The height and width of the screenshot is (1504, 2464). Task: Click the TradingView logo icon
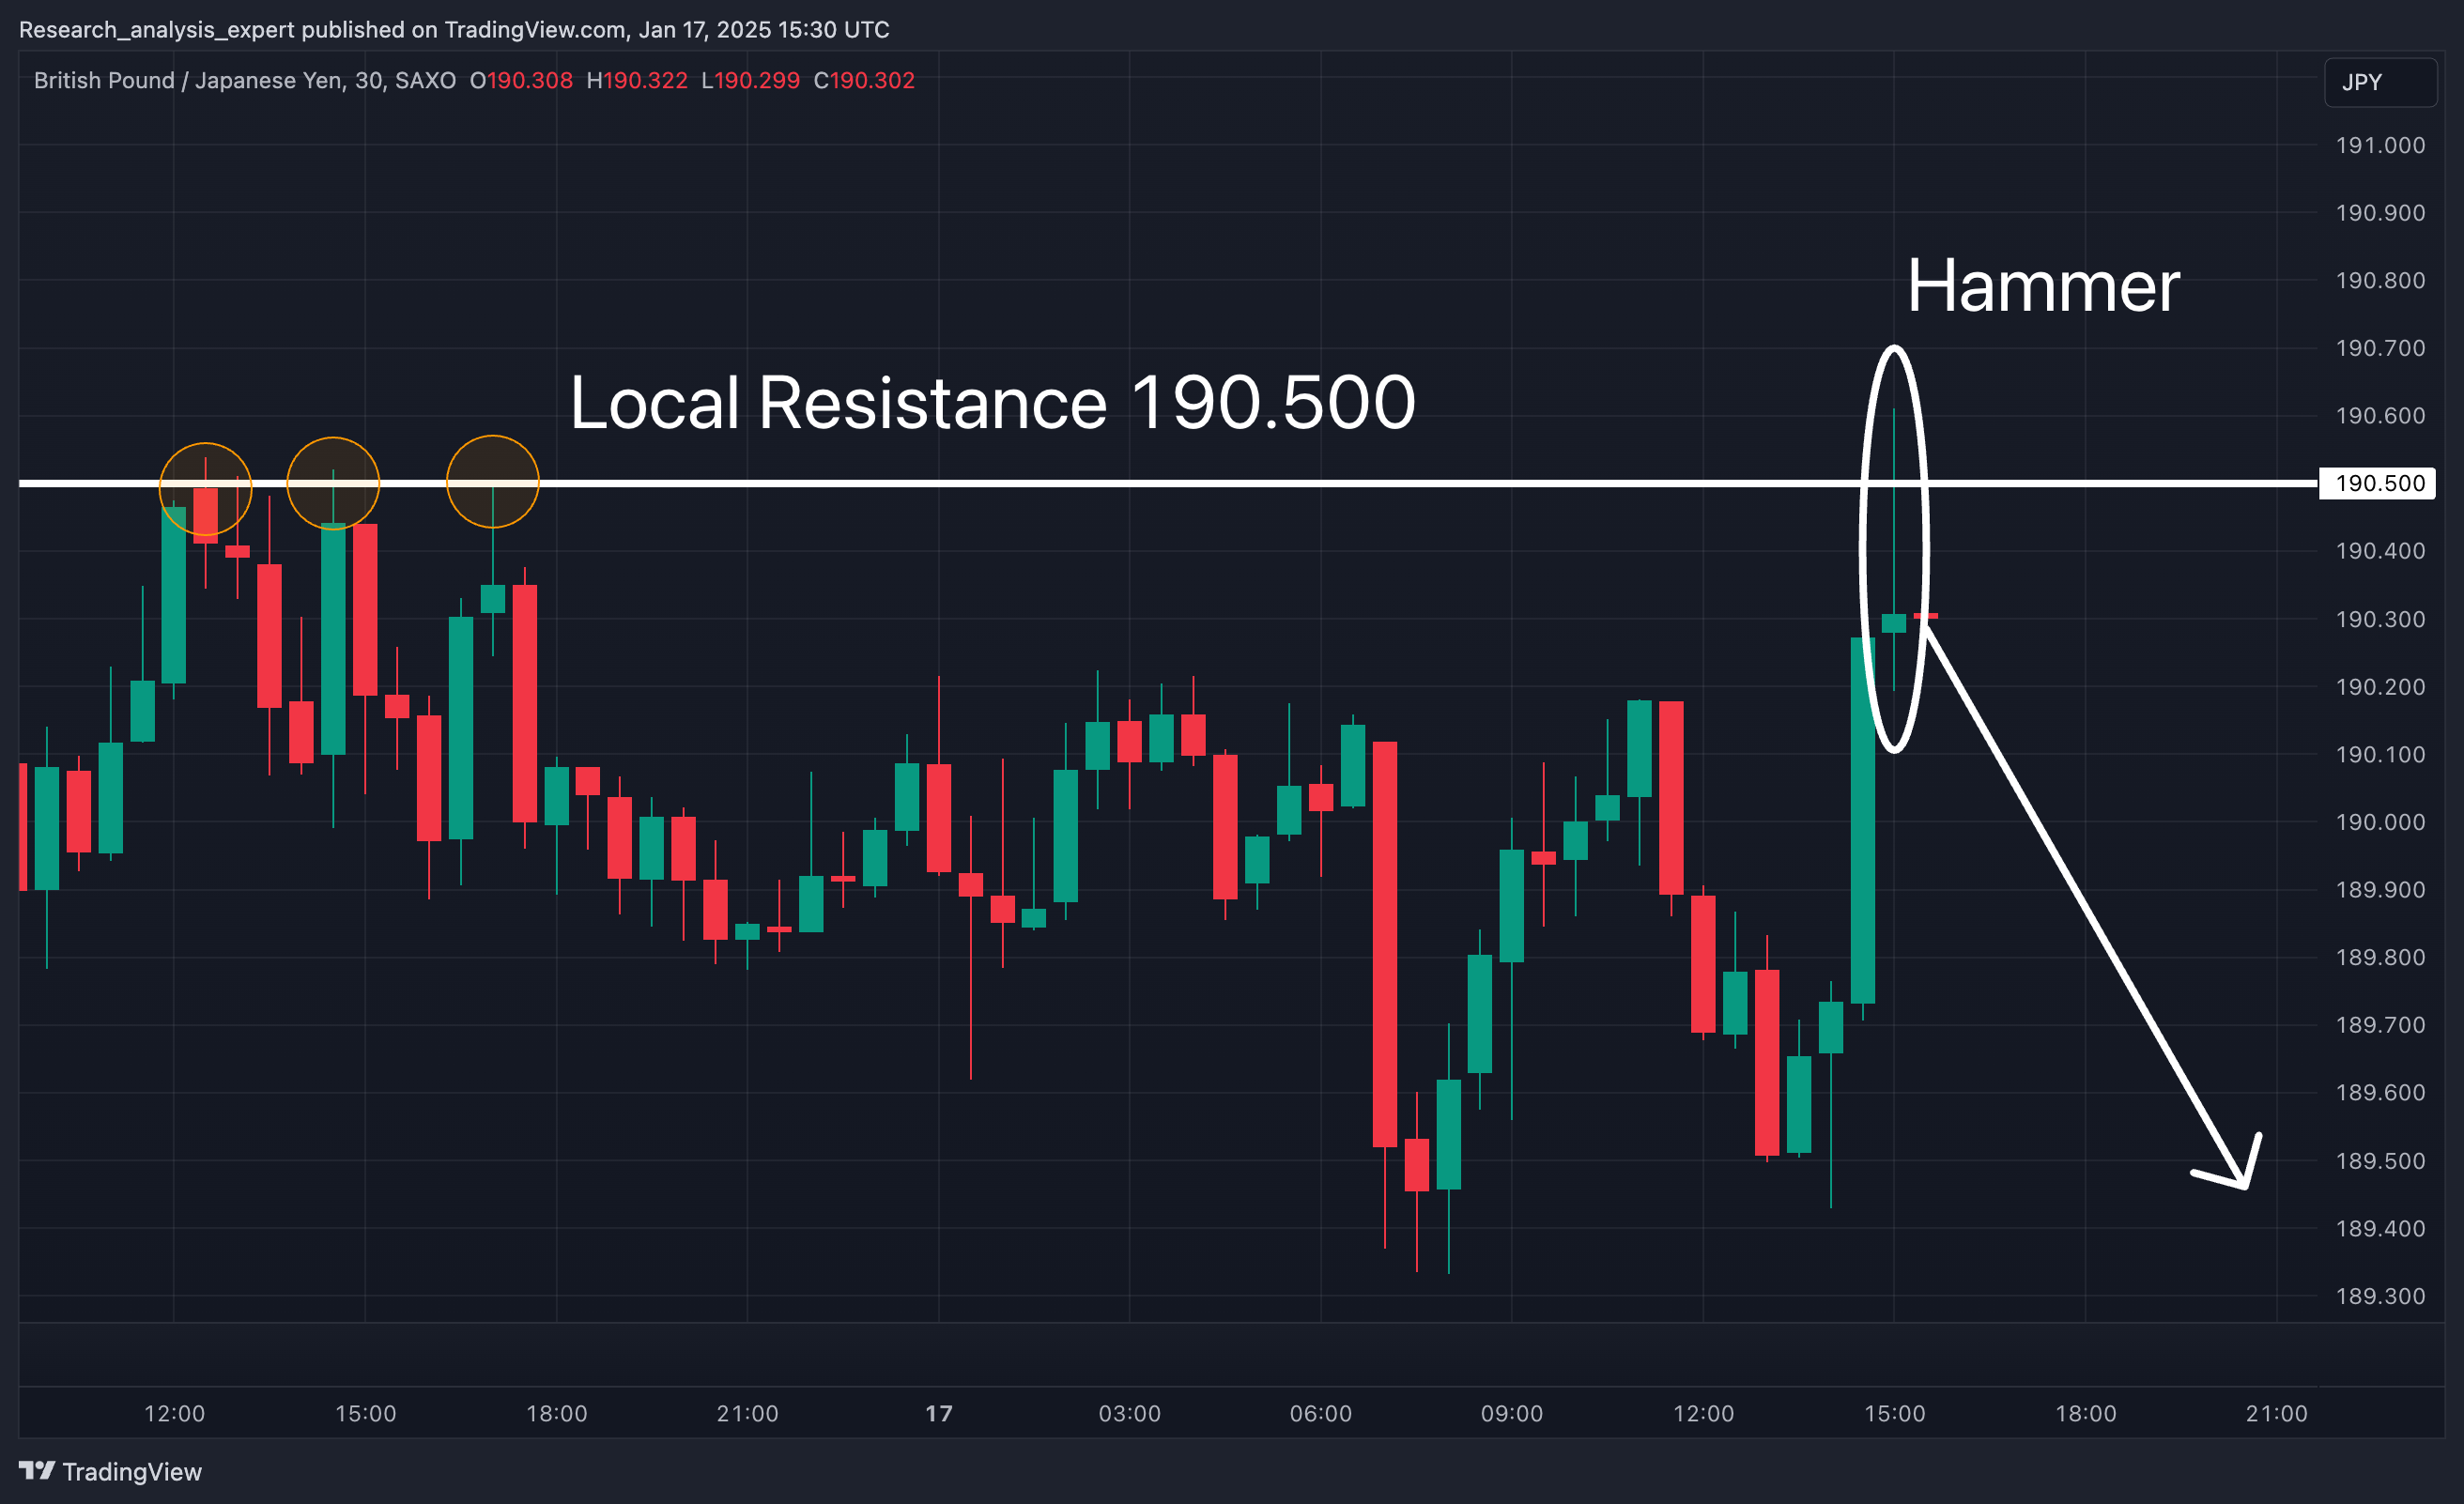pos(37,1470)
